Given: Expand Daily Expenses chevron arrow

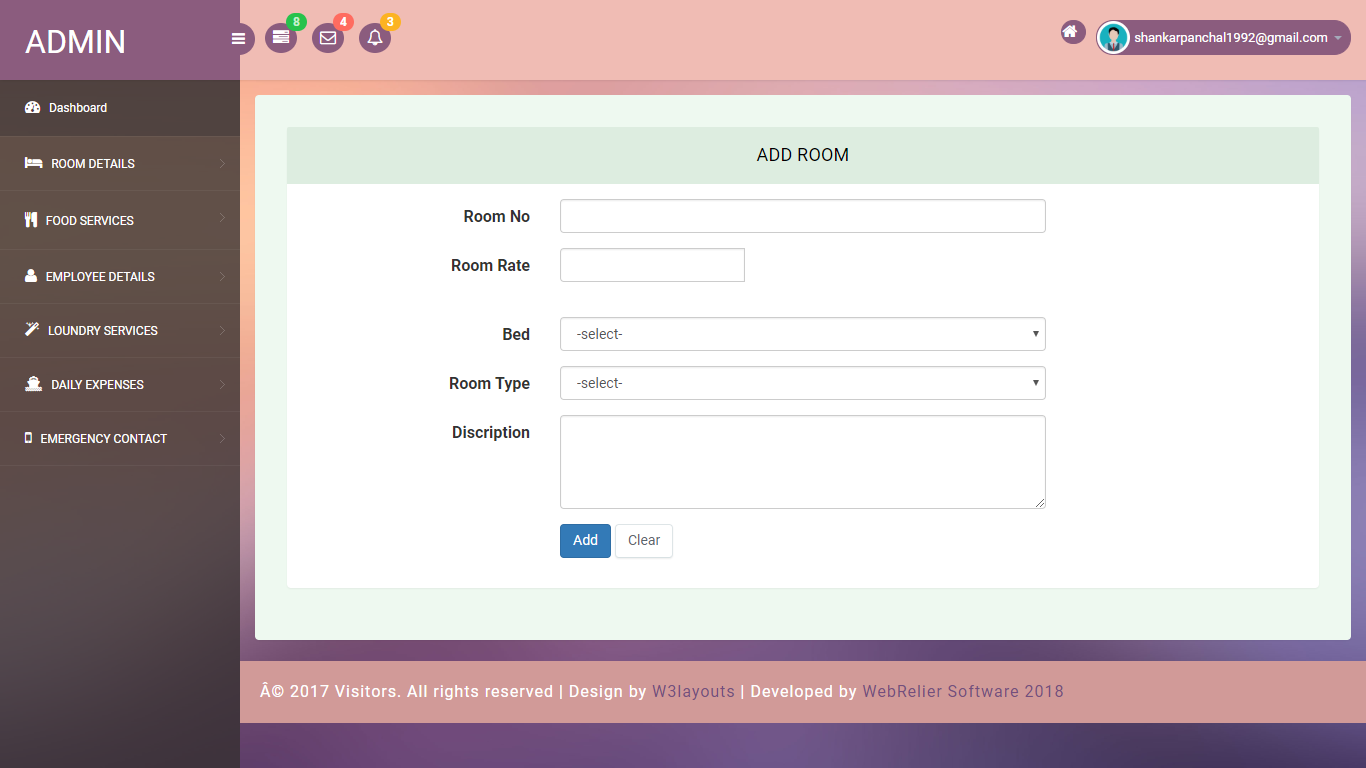Looking at the screenshot, I should pyautogui.click(x=222, y=384).
